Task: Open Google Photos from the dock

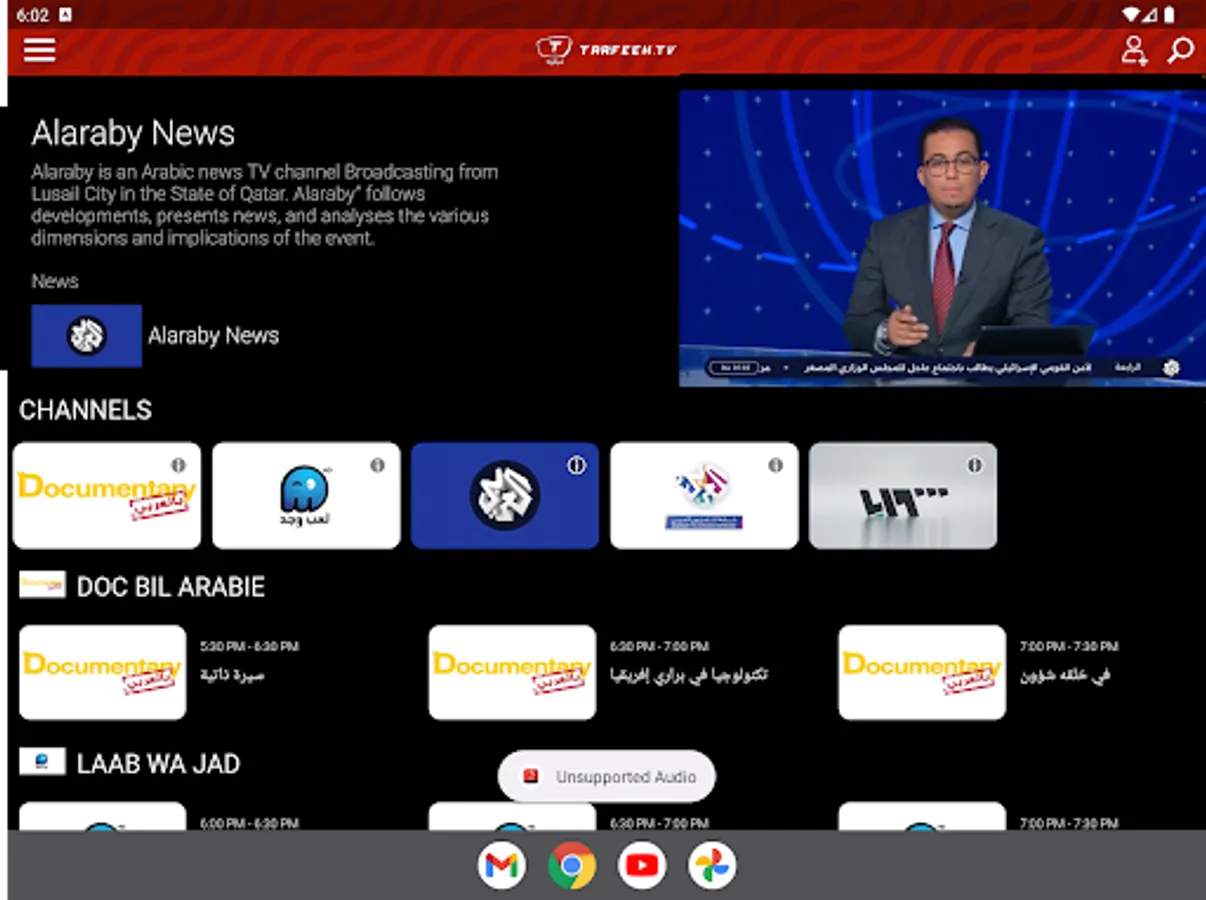Action: click(712, 865)
